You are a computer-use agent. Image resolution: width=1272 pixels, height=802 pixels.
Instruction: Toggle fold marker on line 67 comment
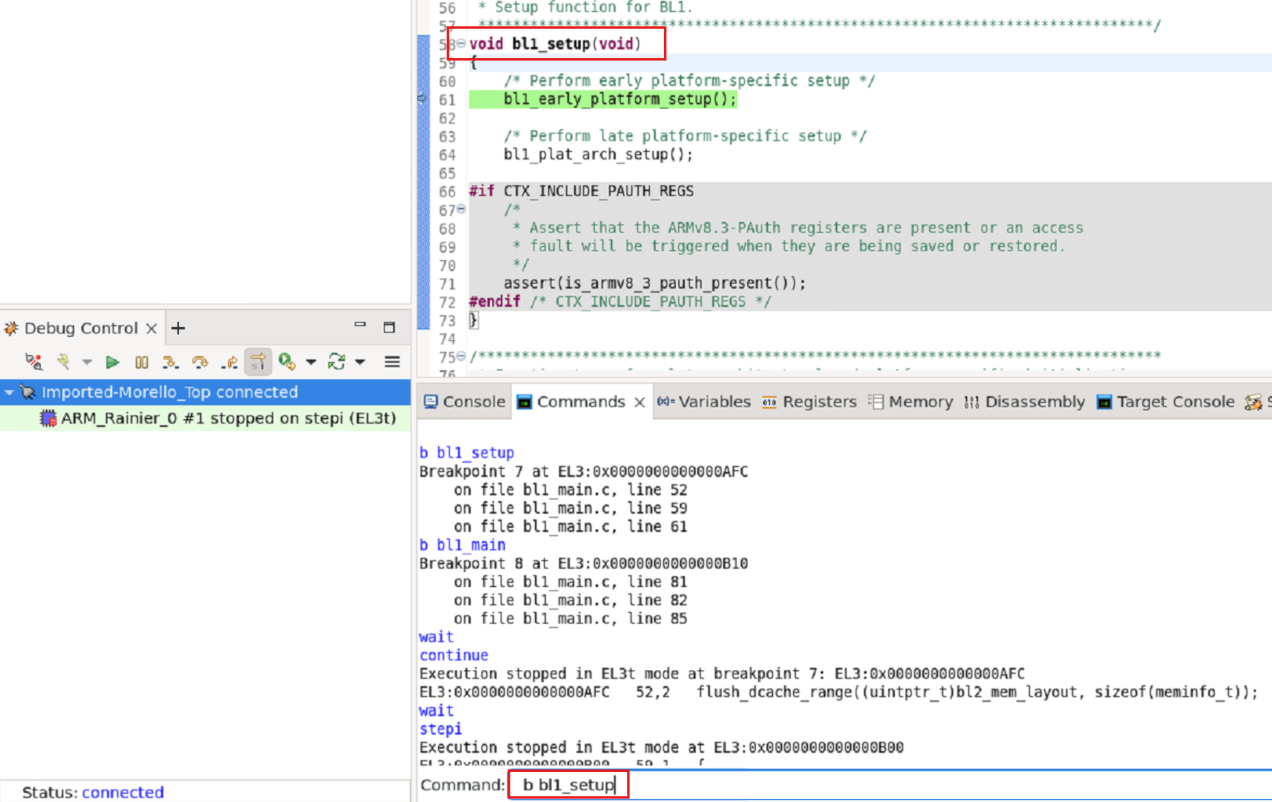pos(461,209)
